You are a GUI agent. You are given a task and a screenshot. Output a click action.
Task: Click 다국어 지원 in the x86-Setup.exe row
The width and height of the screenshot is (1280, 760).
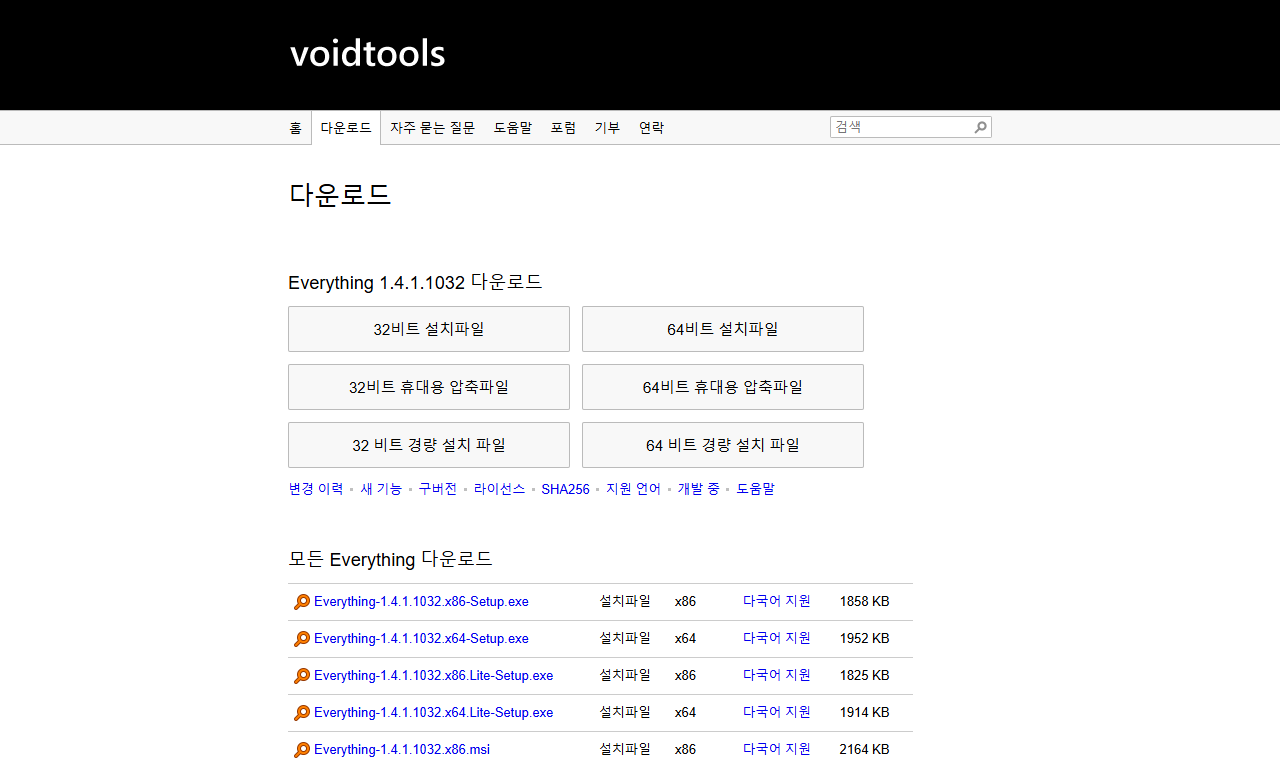point(777,601)
